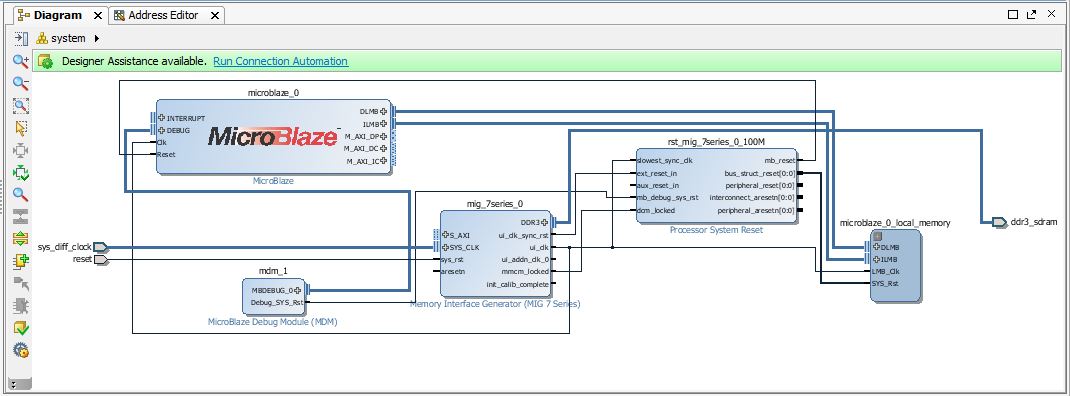The height and width of the screenshot is (396, 1070).
Task: Select the microblaze_0_local_memory block
Action: (x=895, y=265)
